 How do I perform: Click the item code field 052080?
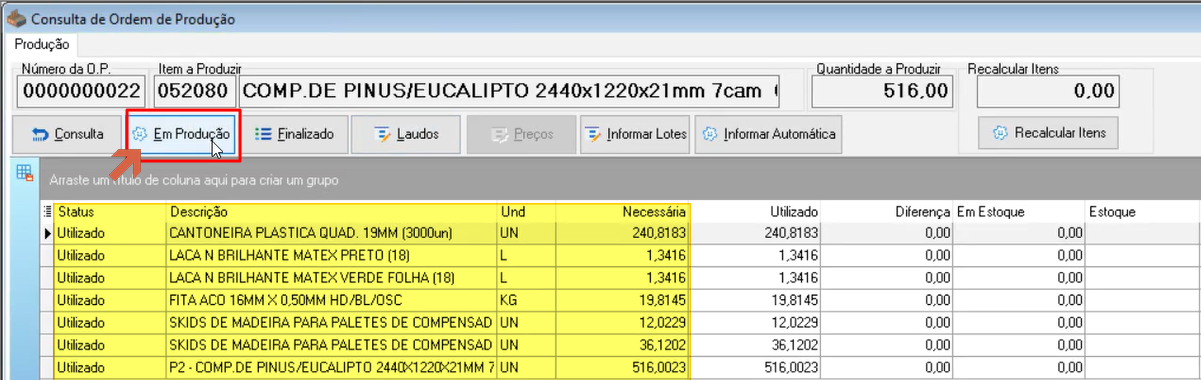196,92
